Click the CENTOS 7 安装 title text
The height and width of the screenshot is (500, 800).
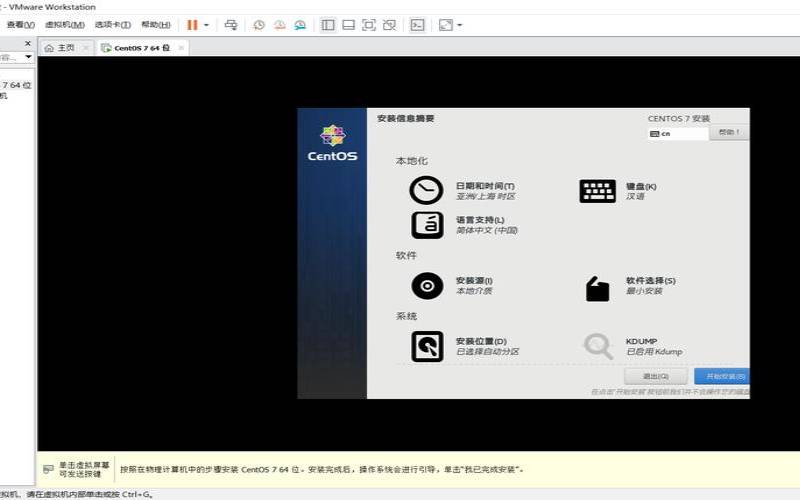tap(679, 118)
